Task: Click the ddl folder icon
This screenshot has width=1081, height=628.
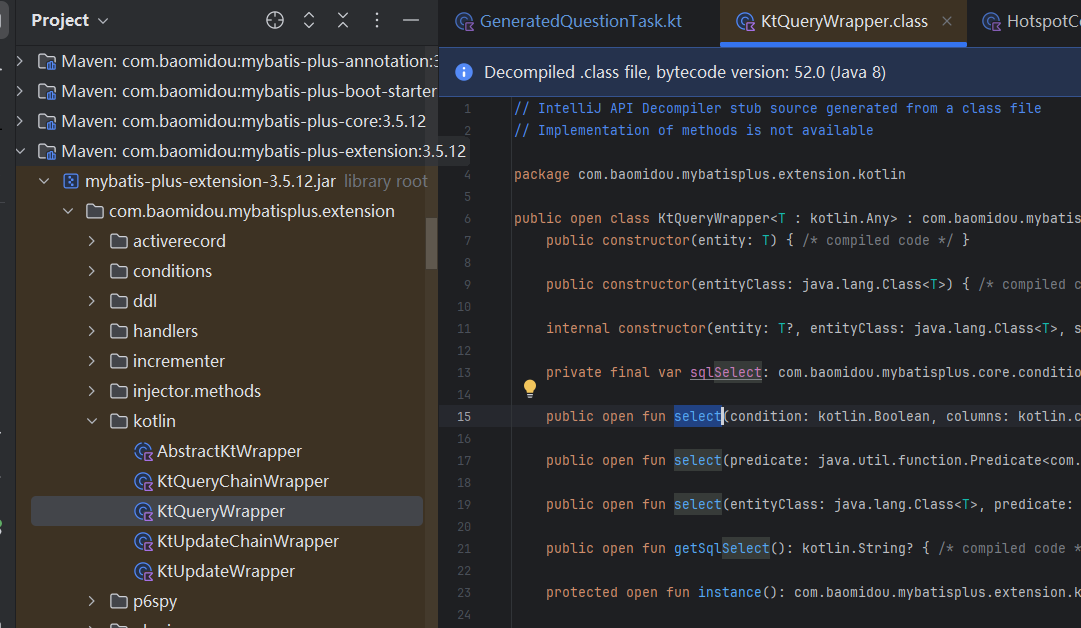Action: (x=119, y=301)
